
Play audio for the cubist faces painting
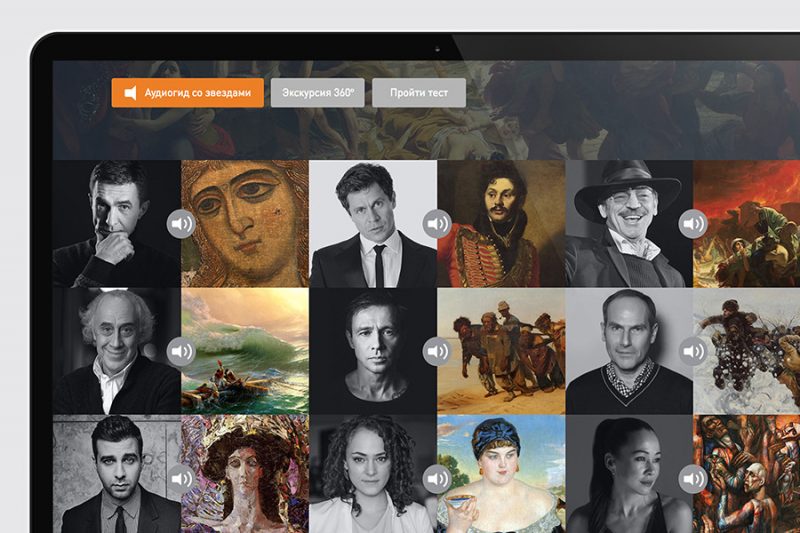[693, 479]
